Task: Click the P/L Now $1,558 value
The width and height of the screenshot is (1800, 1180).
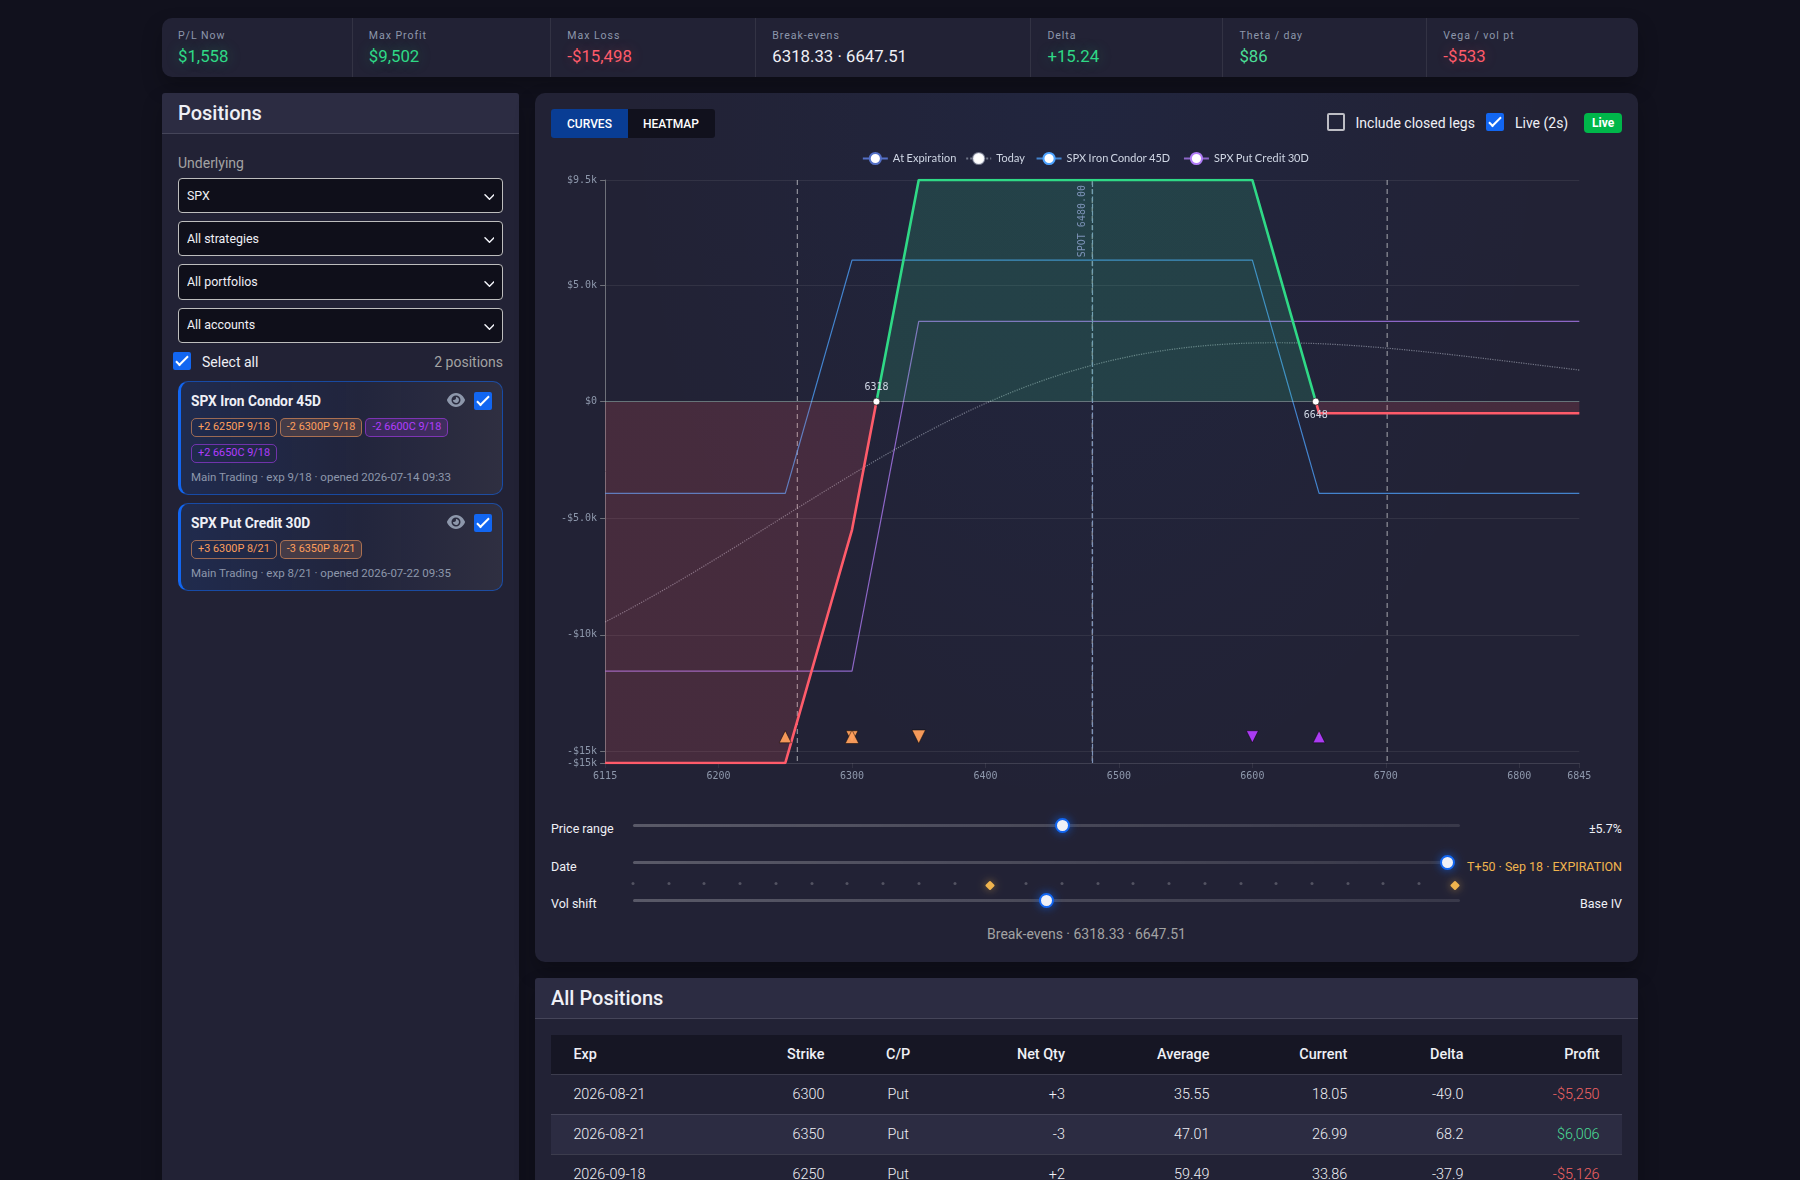Action: pyautogui.click(x=203, y=56)
